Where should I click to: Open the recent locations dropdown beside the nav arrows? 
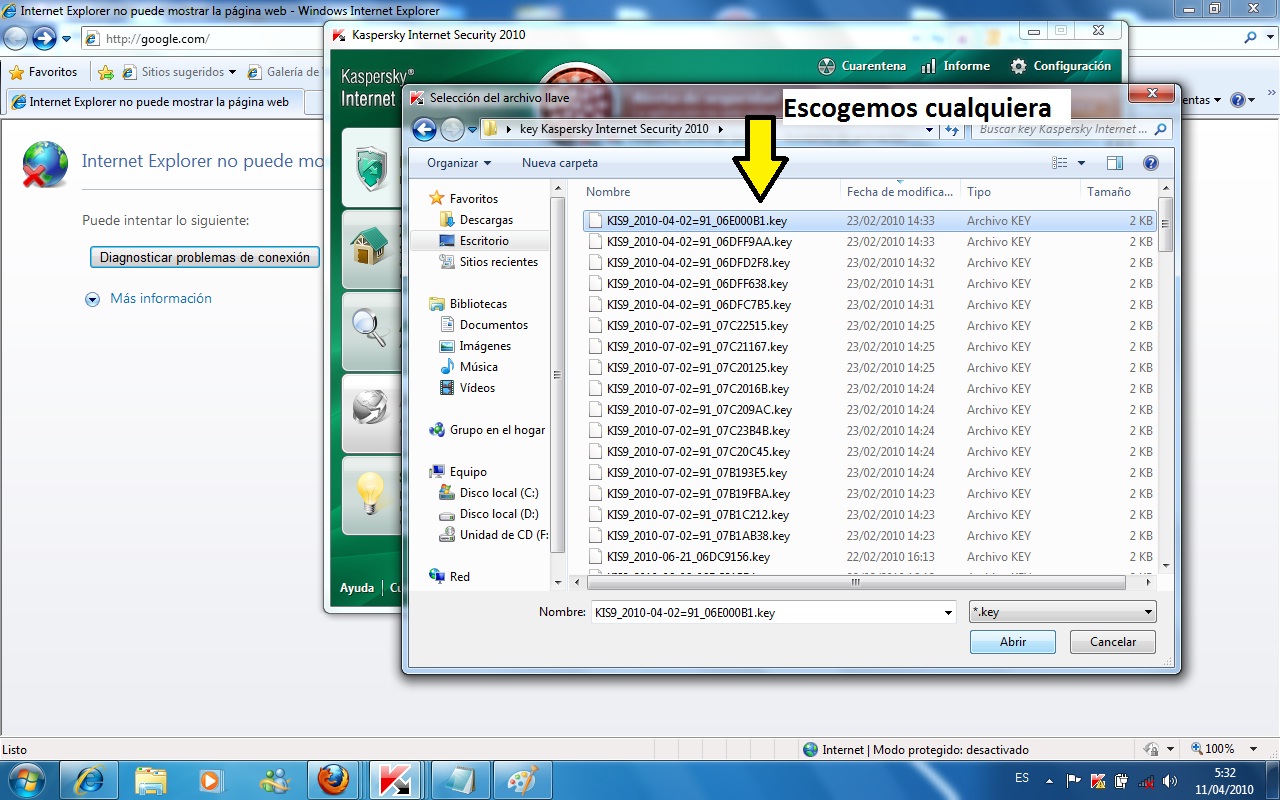pyautogui.click(x=472, y=129)
